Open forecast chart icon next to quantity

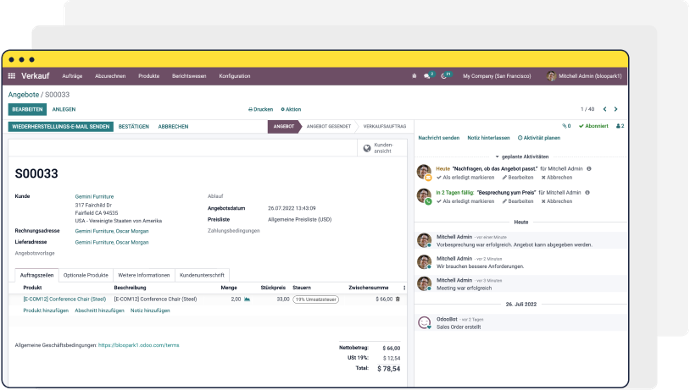247,299
